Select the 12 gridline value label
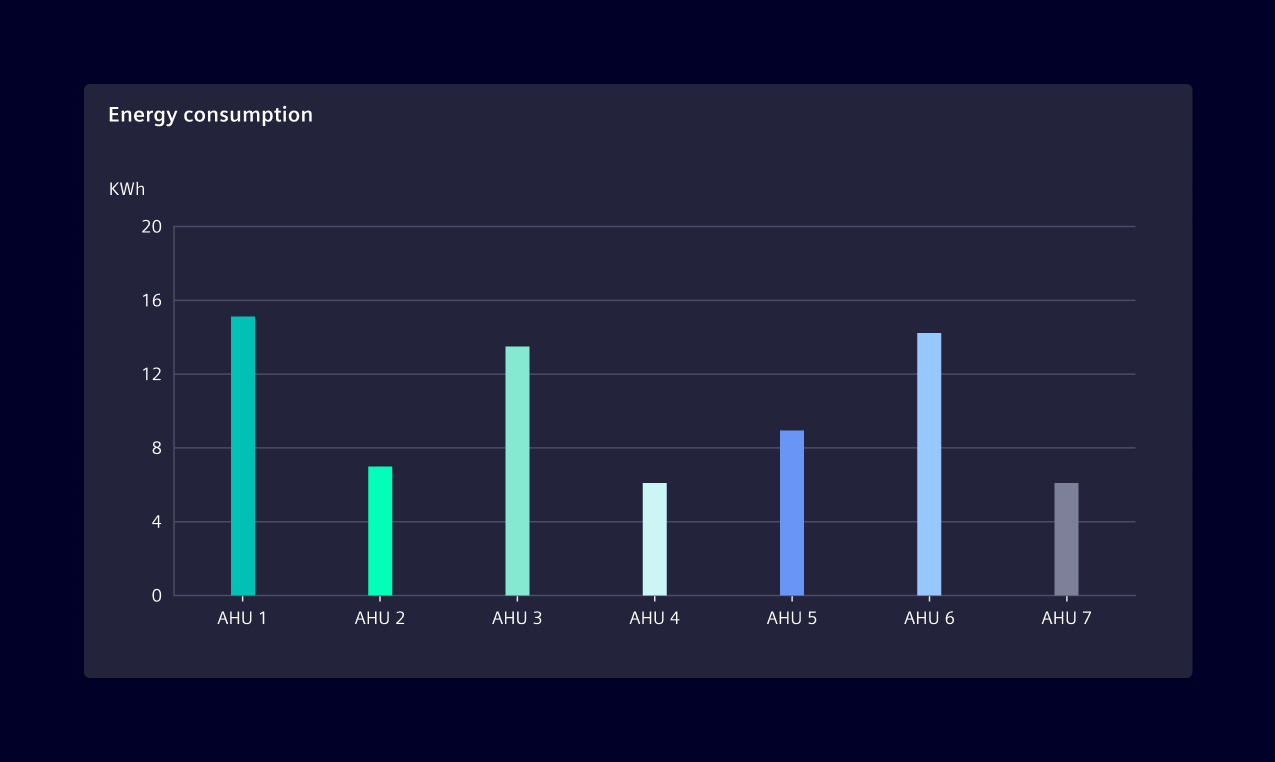The width and height of the screenshot is (1275, 762). pyautogui.click(x=151, y=374)
